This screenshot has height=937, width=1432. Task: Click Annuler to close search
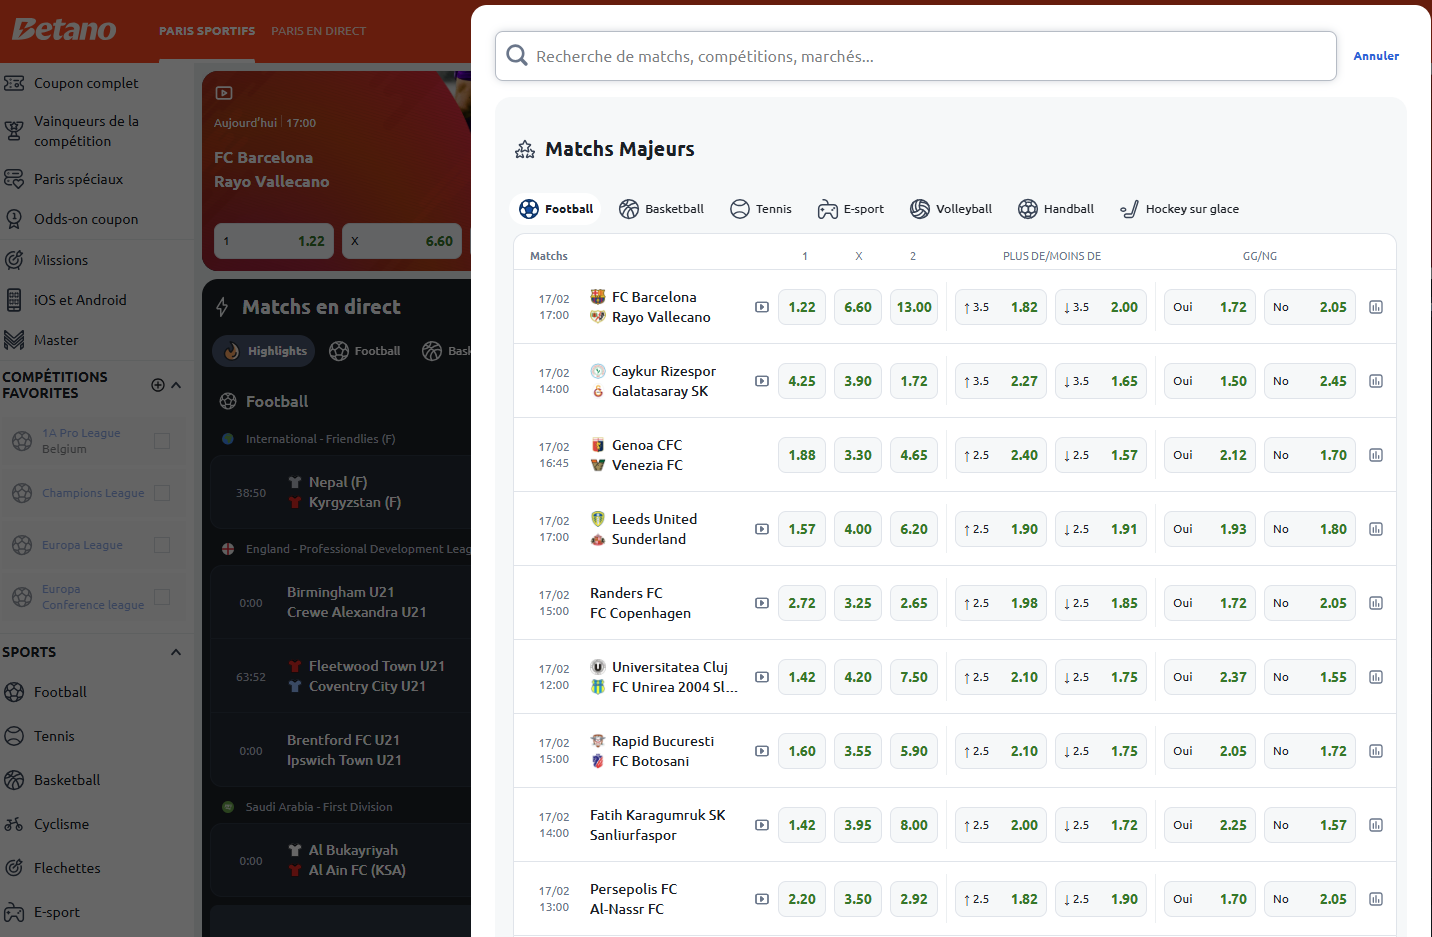pyautogui.click(x=1376, y=56)
